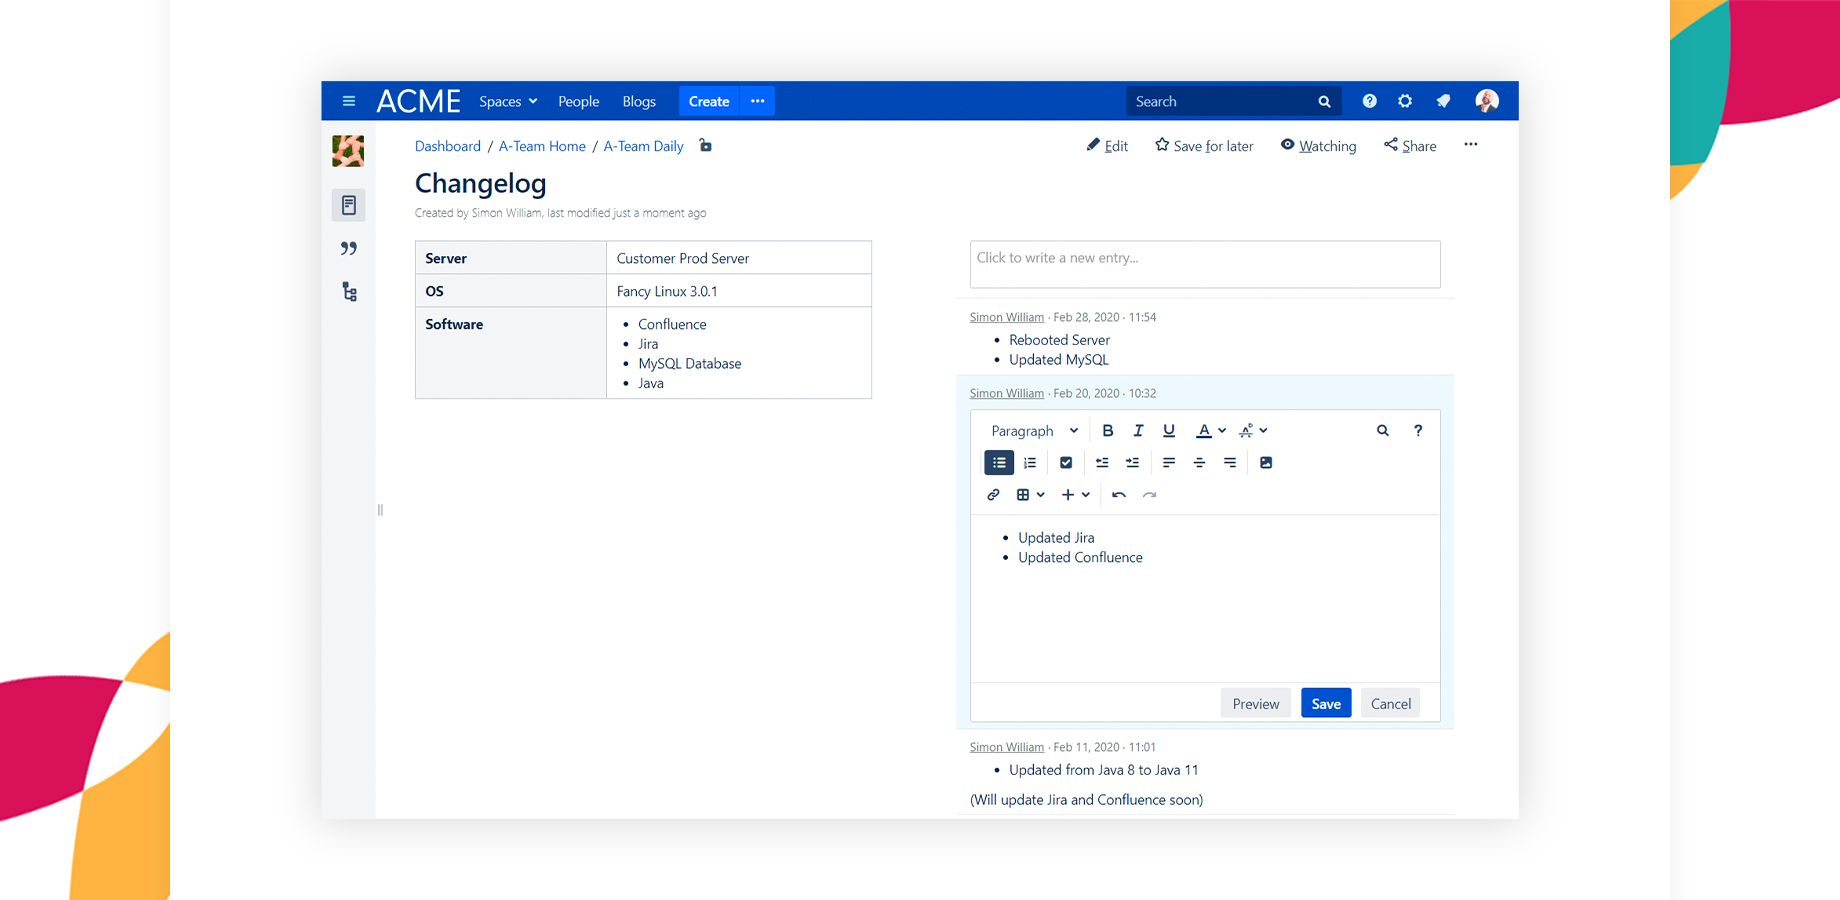The height and width of the screenshot is (900, 1840).
Task: Expand the text color picker arrow
Action: coord(1222,431)
